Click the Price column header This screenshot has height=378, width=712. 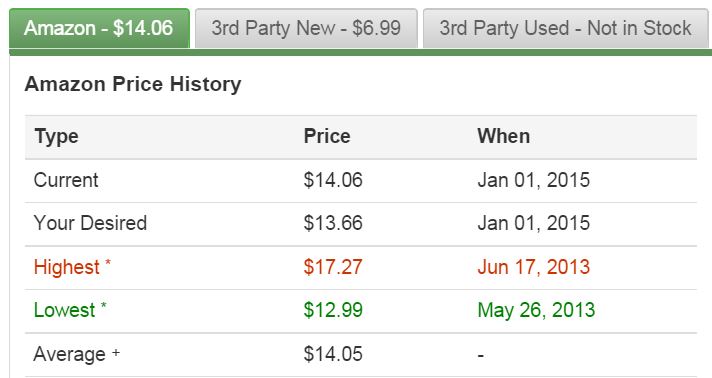coord(327,136)
